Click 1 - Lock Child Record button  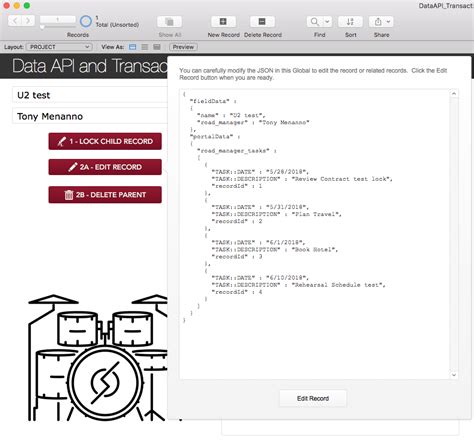[x=105, y=141]
